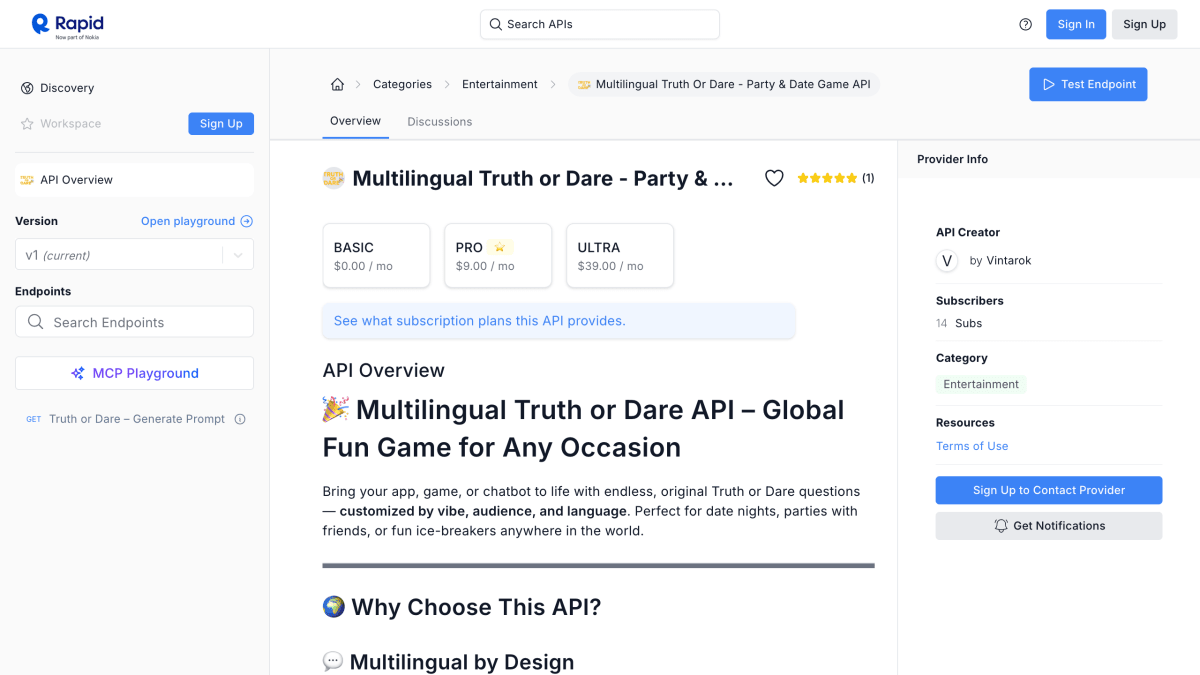Select the ULTRA plan card
Image resolution: width=1200 pixels, height=675 pixels.
tap(620, 255)
